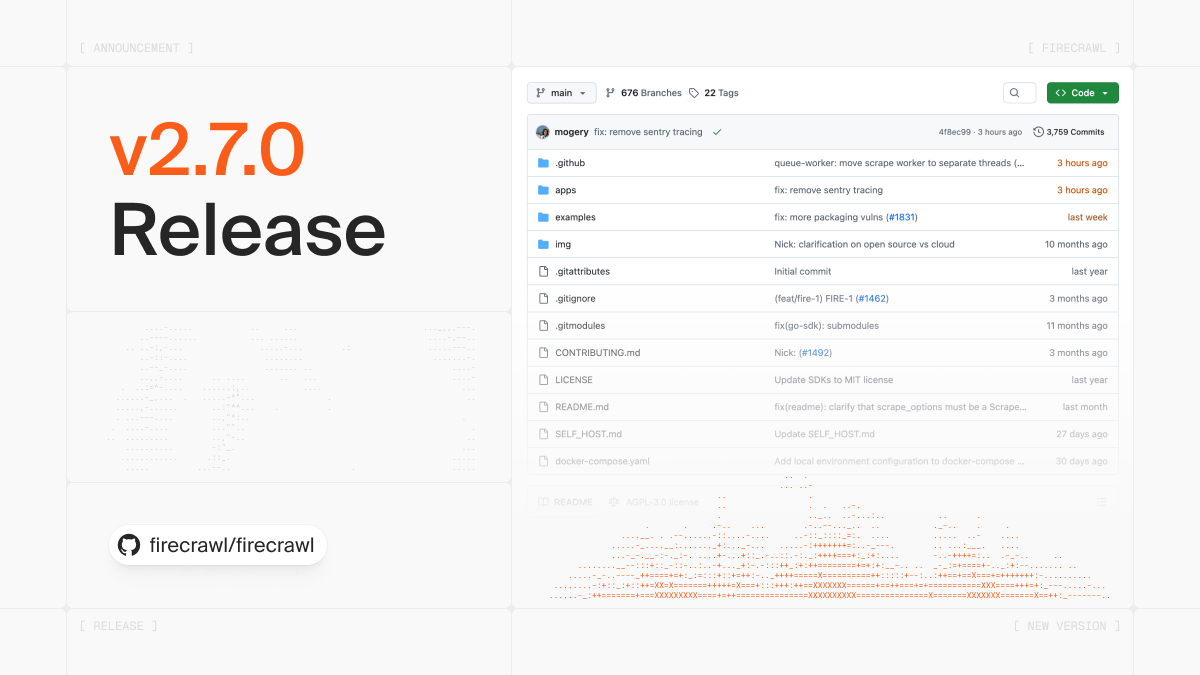The width and height of the screenshot is (1200, 675).
Task: Switch to the README section
Action: click(565, 501)
